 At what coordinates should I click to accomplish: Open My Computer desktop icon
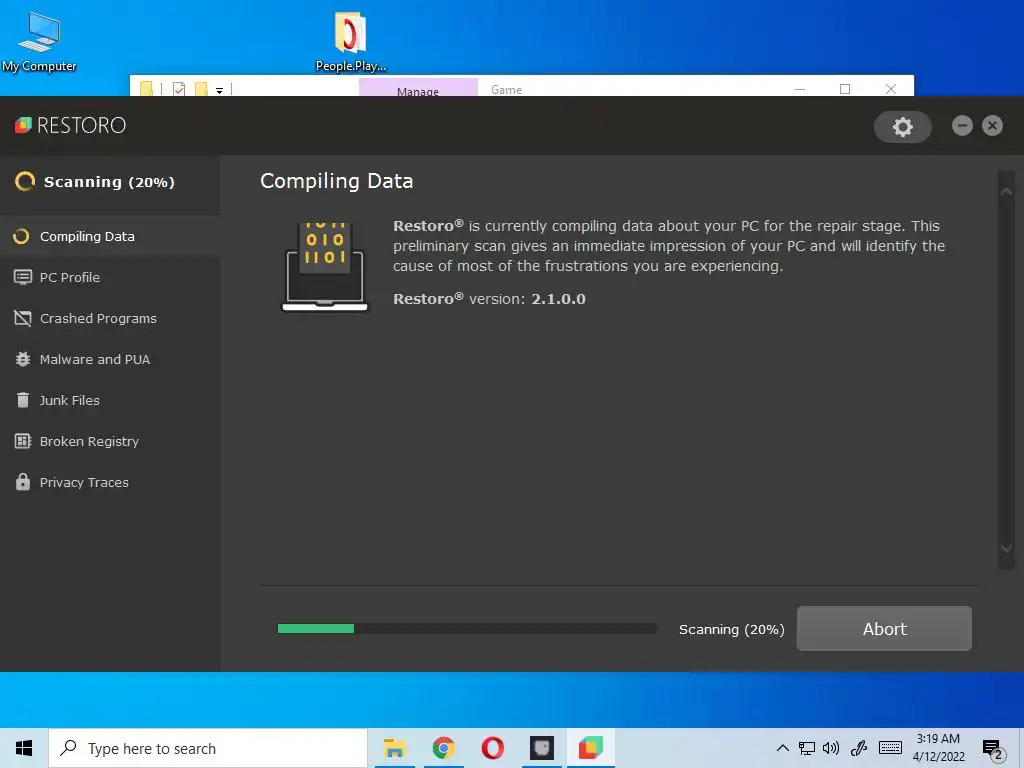[39, 40]
